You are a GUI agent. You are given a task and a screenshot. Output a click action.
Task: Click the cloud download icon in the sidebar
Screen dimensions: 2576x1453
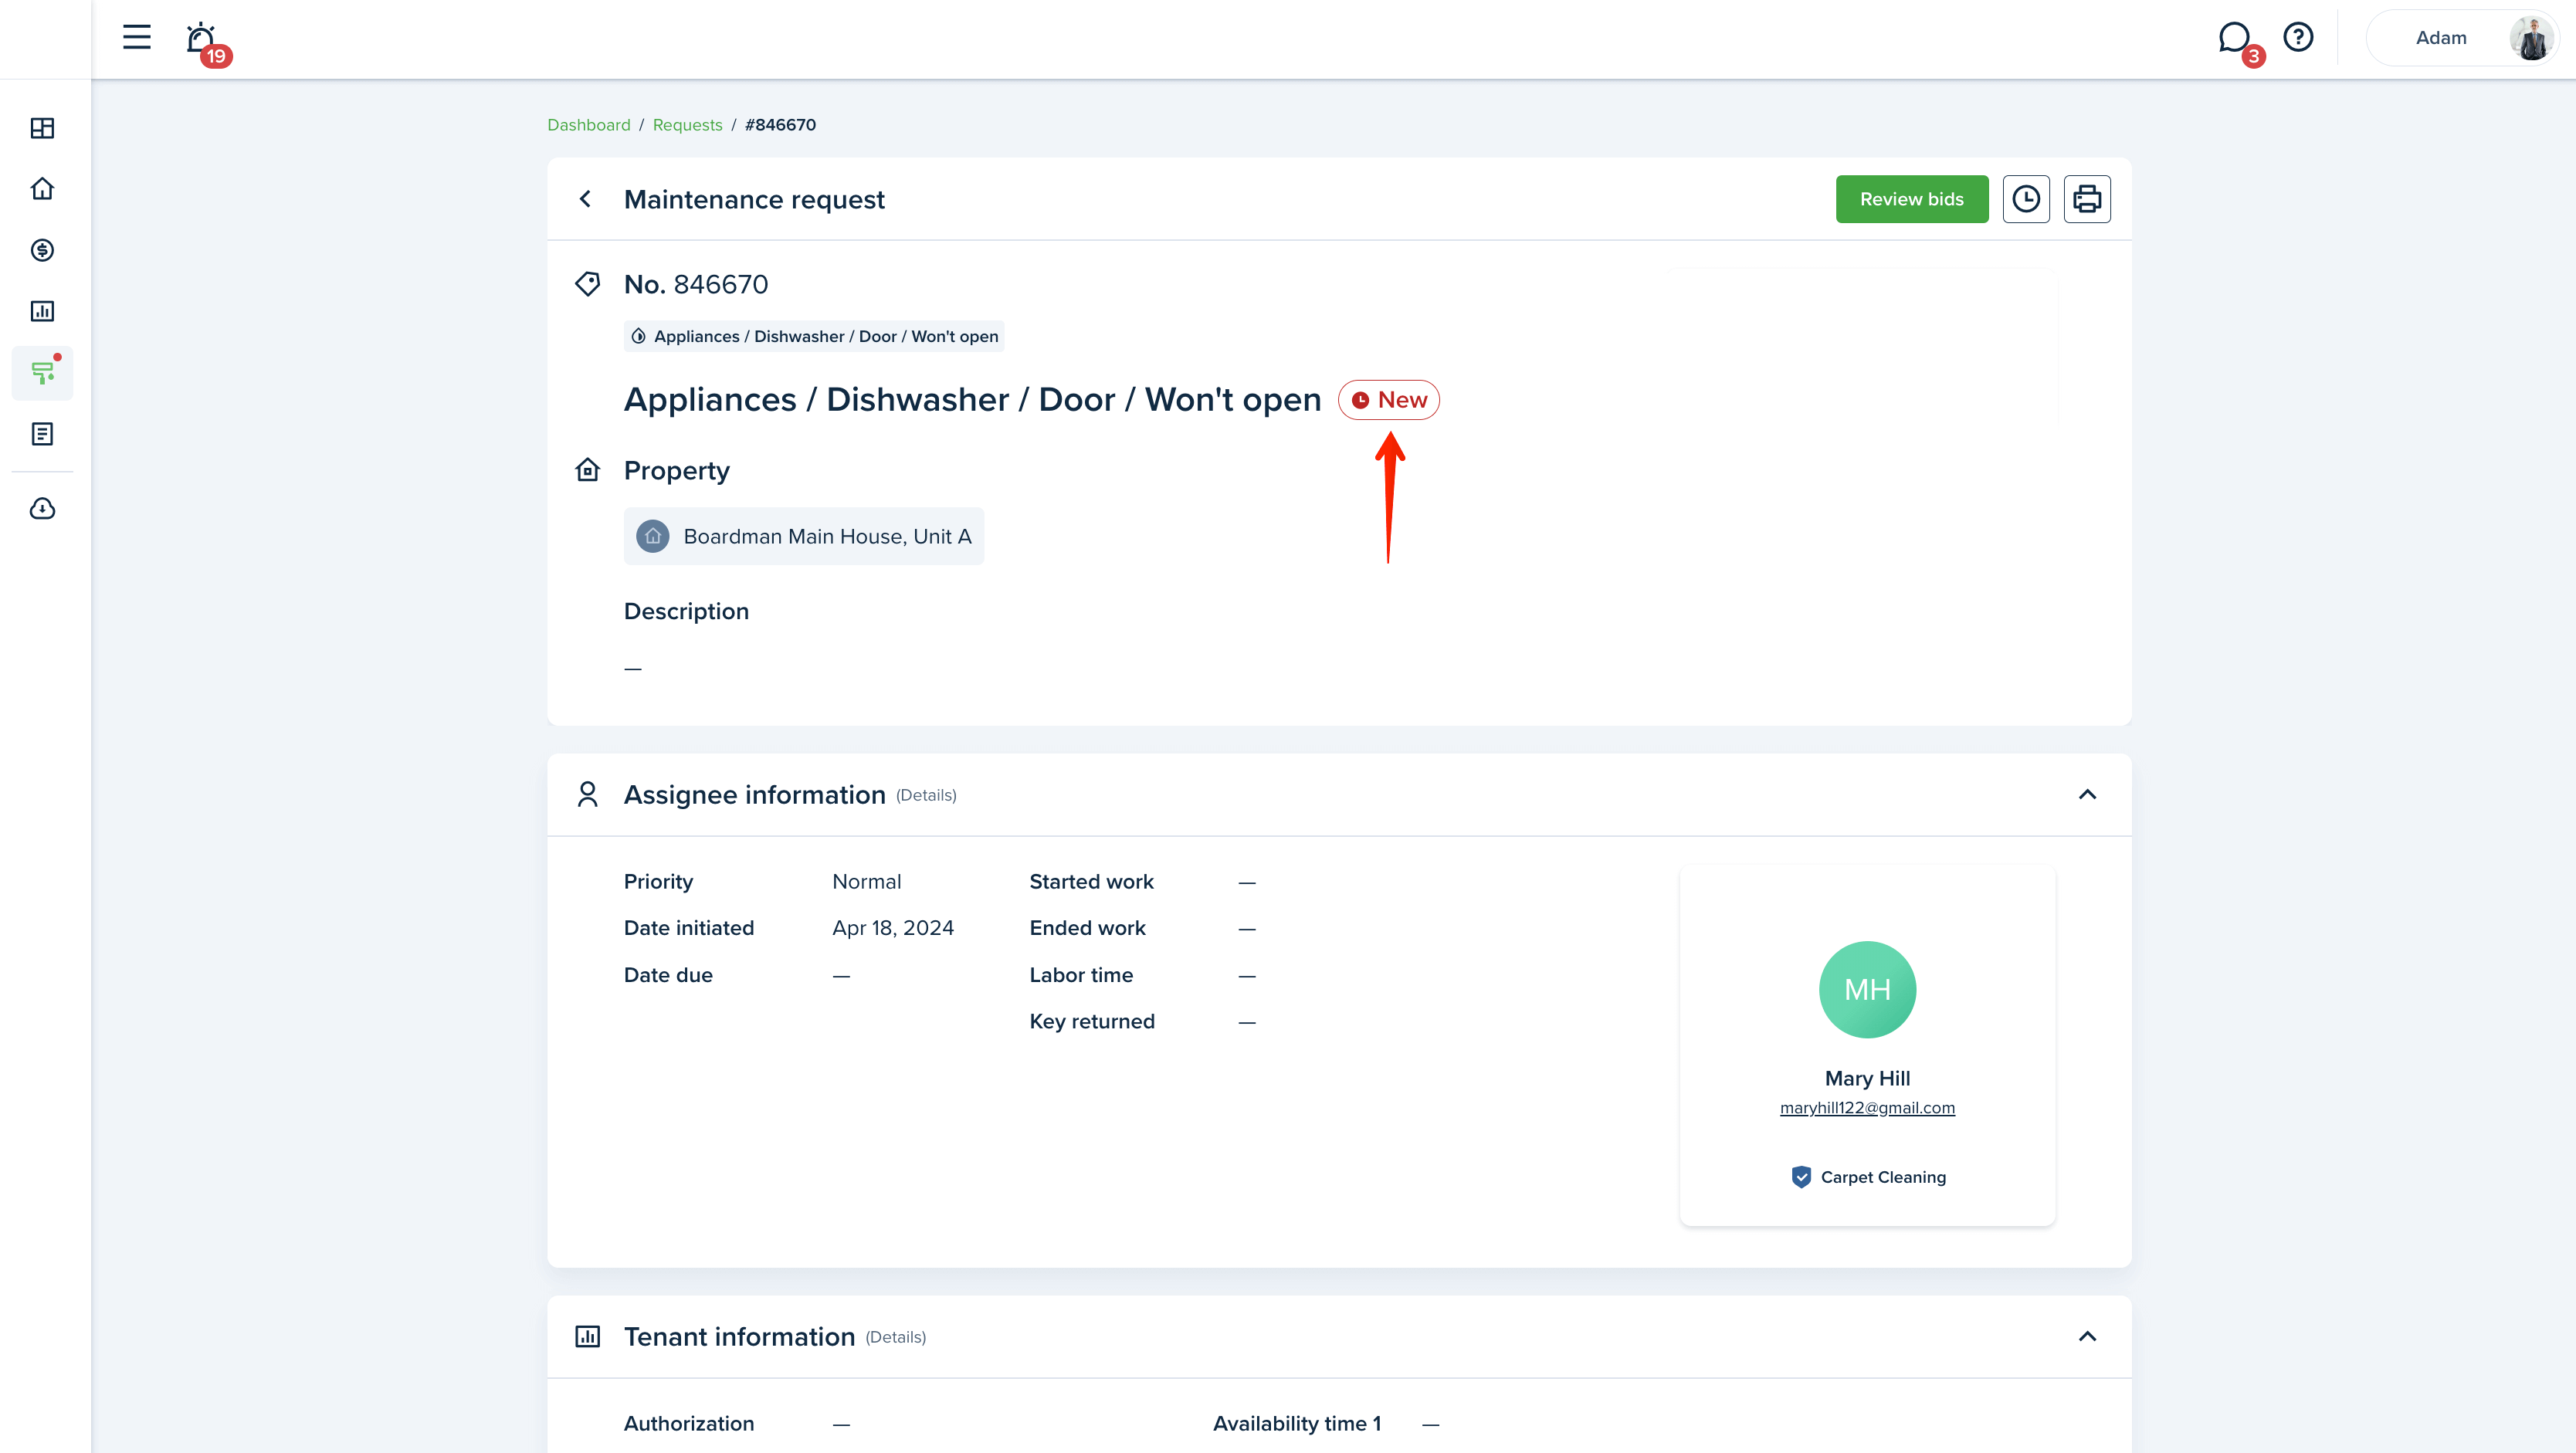point(42,509)
